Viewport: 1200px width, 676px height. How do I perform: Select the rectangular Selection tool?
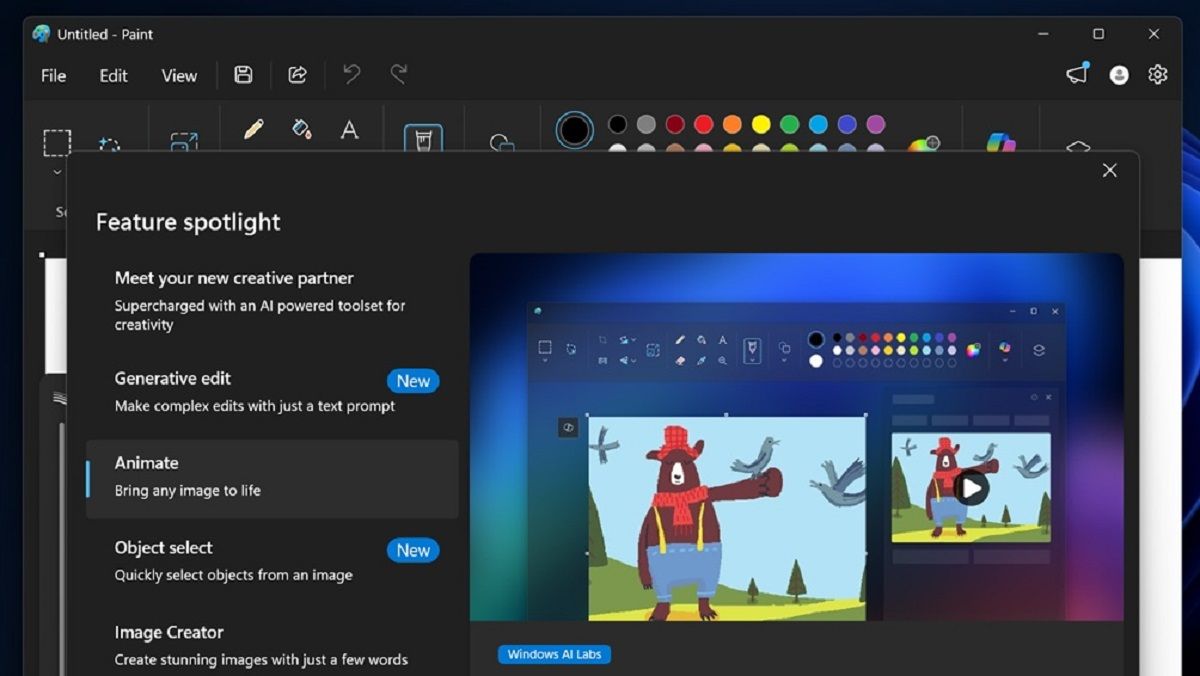tap(57, 140)
